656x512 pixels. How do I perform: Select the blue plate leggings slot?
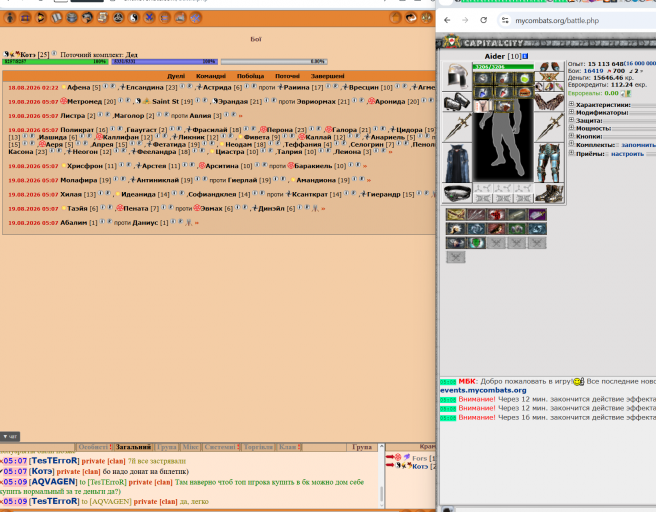[549, 162]
